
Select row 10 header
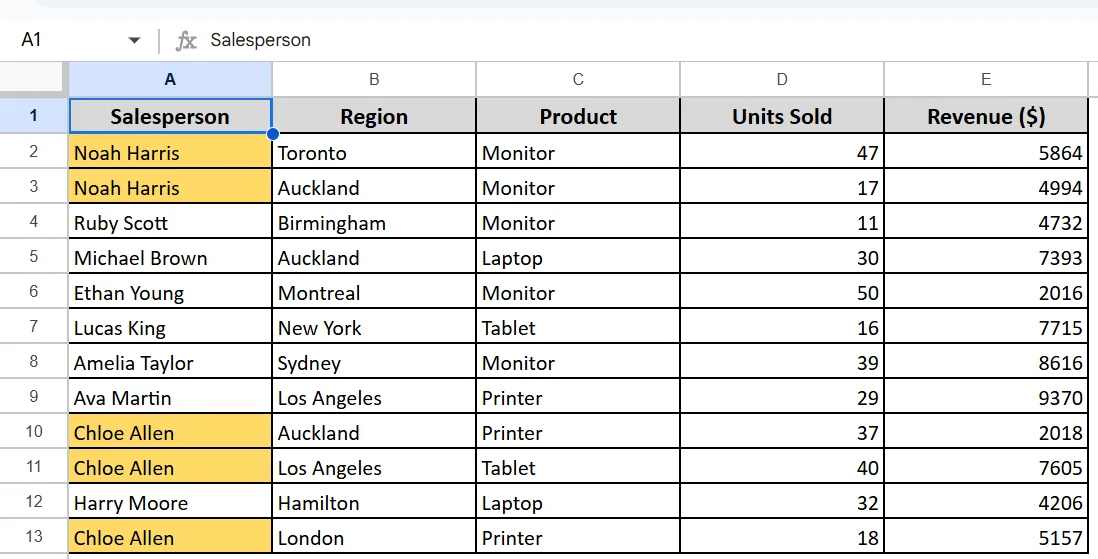click(x=34, y=431)
